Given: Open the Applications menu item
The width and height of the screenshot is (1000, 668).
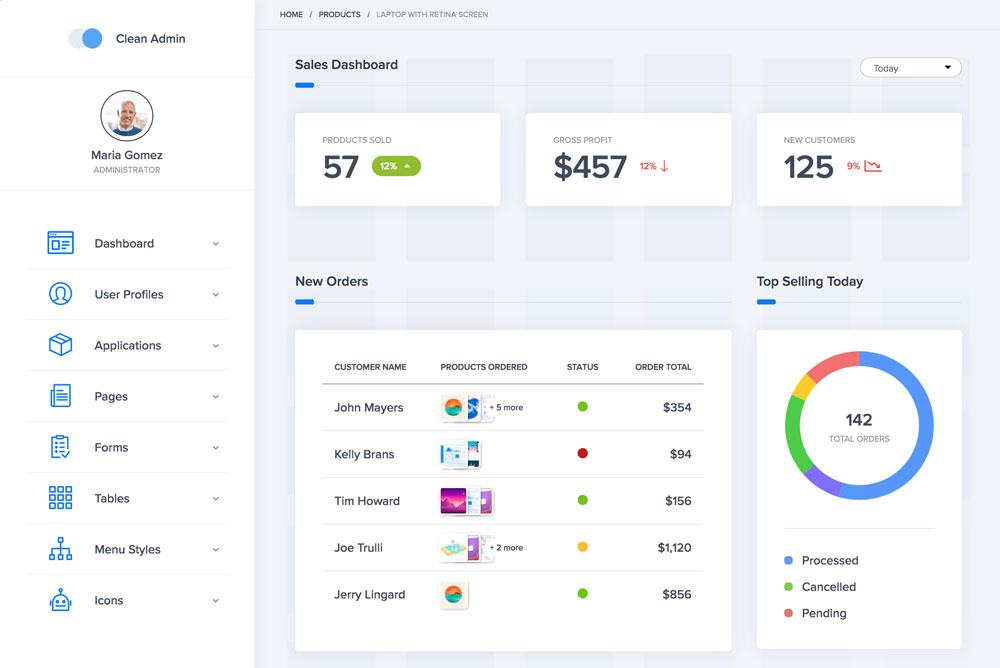Looking at the screenshot, I should [127, 345].
